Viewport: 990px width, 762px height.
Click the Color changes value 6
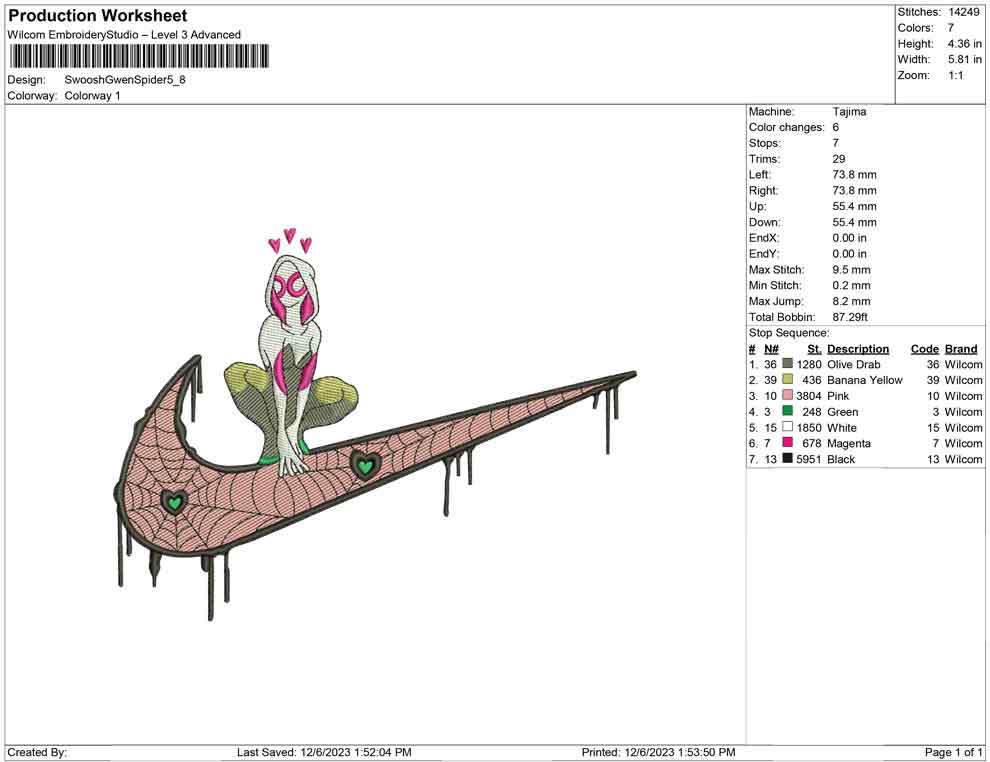tap(835, 128)
